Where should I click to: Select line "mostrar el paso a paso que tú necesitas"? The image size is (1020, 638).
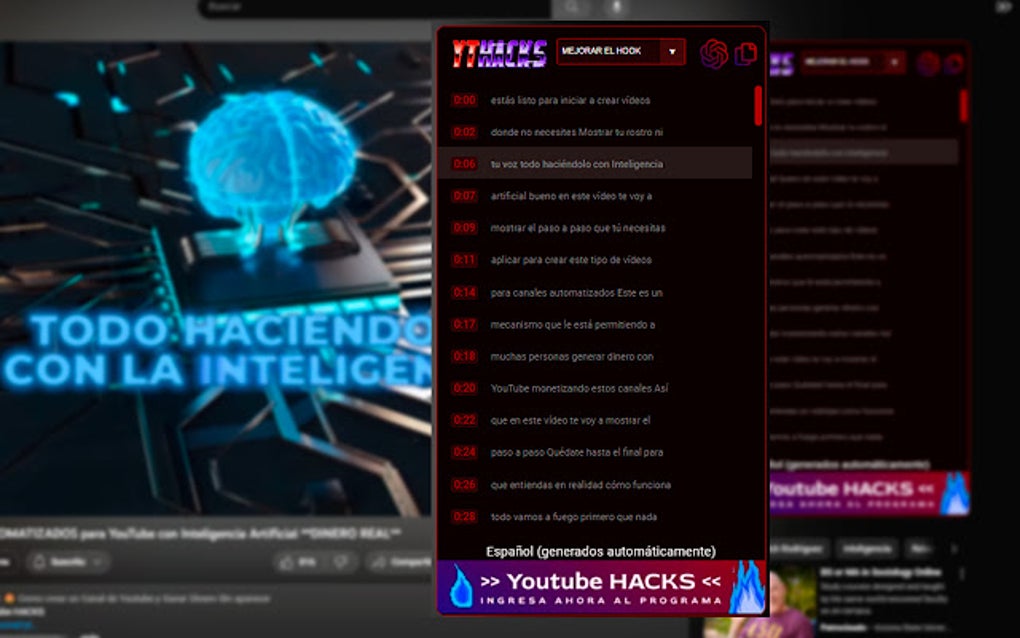tap(578, 228)
